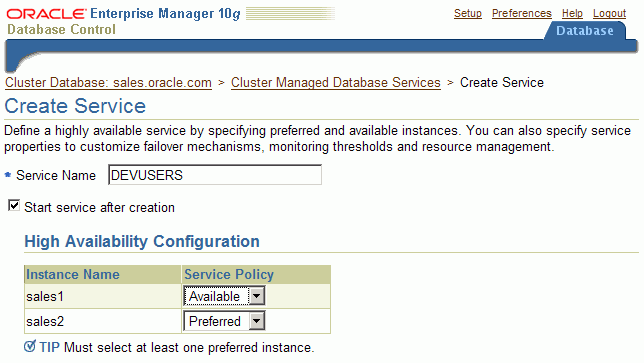This screenshot has width=644, height=363.
Task: Click the sales2 dropdown arrow button
Action: [x=257, y=321]
